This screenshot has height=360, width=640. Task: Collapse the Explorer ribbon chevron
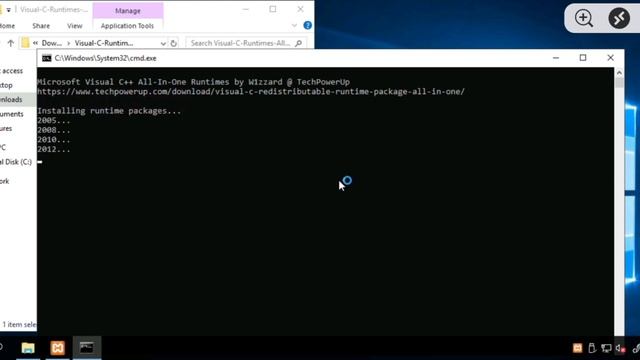[294, 25]
